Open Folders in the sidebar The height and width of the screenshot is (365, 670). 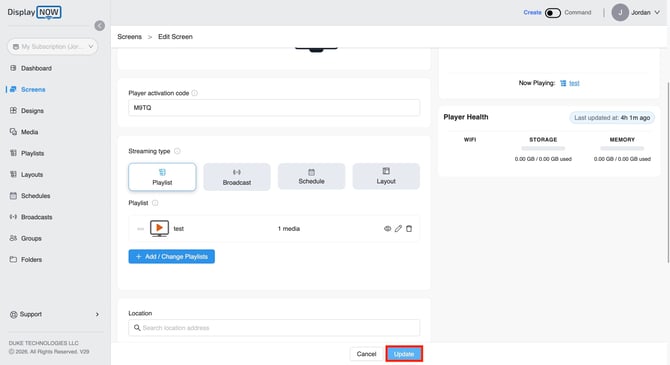click(31, 259)
